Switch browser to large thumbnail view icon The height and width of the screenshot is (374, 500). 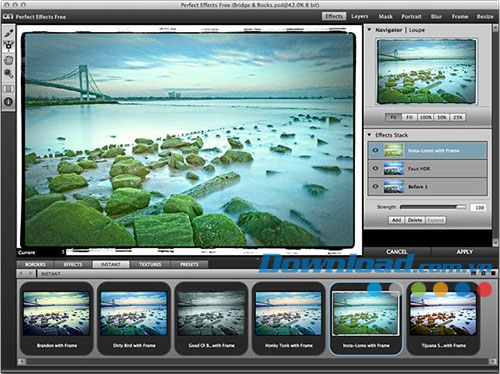point(493,273)
